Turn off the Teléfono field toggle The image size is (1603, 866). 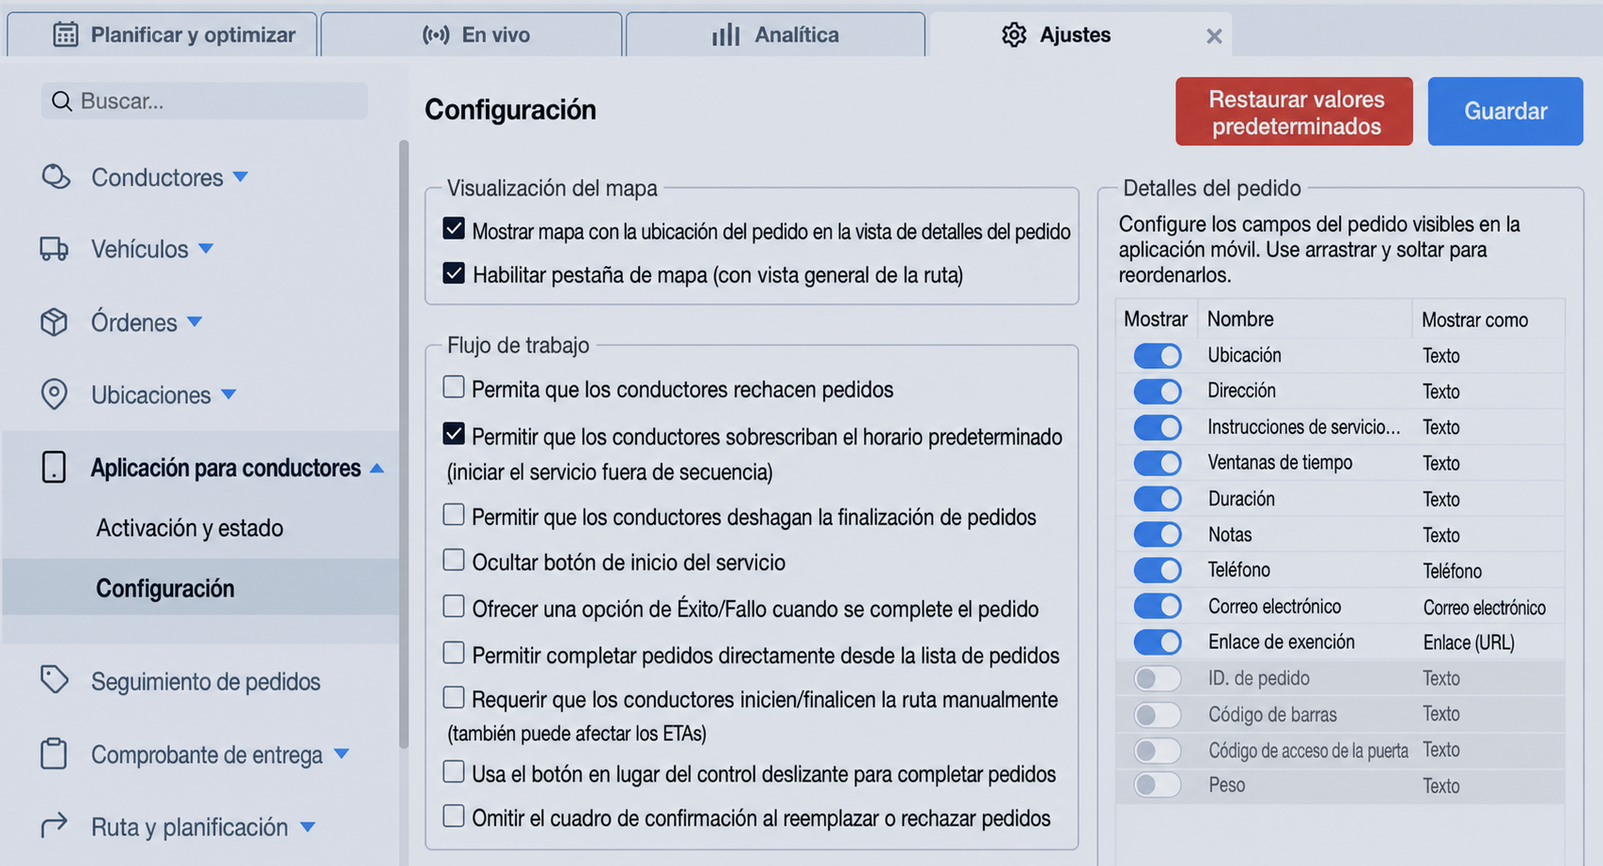point(1157,570)
